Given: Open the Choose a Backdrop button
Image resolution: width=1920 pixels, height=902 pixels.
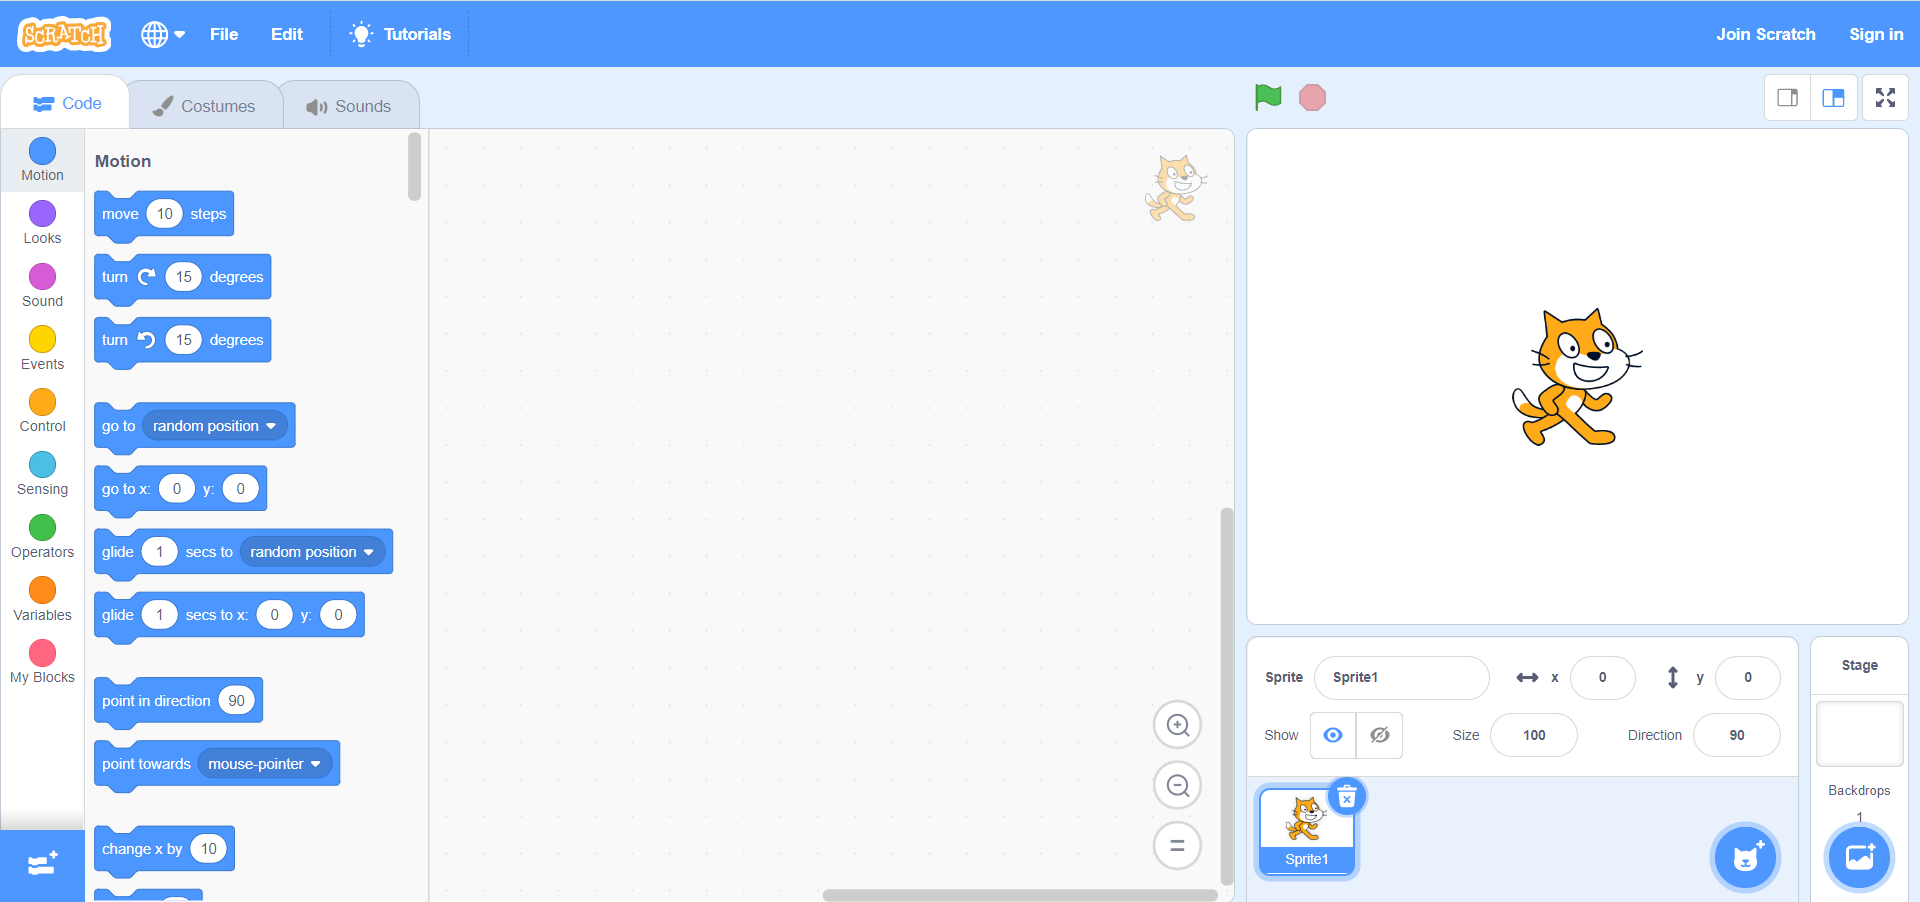Looking at the screenshot, I should 1859,857.
